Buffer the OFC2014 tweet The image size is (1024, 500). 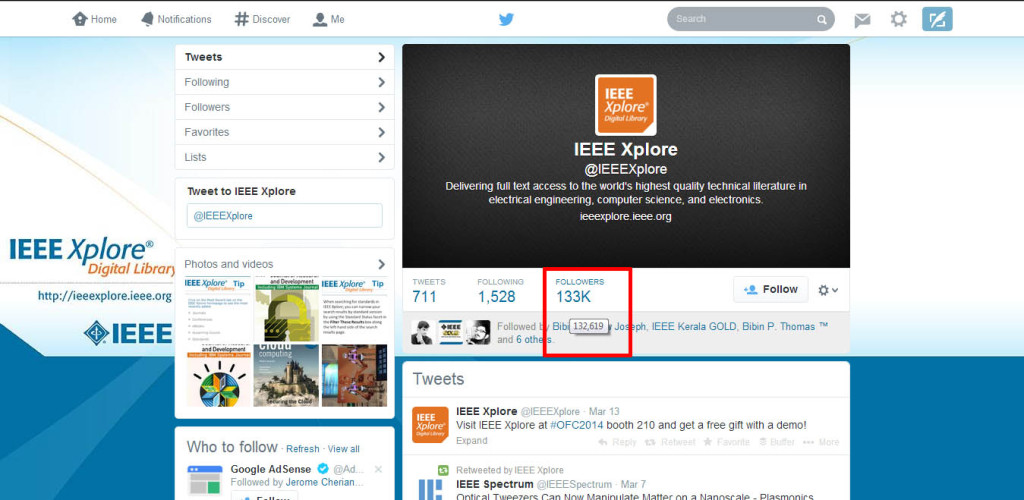(776, 442)
